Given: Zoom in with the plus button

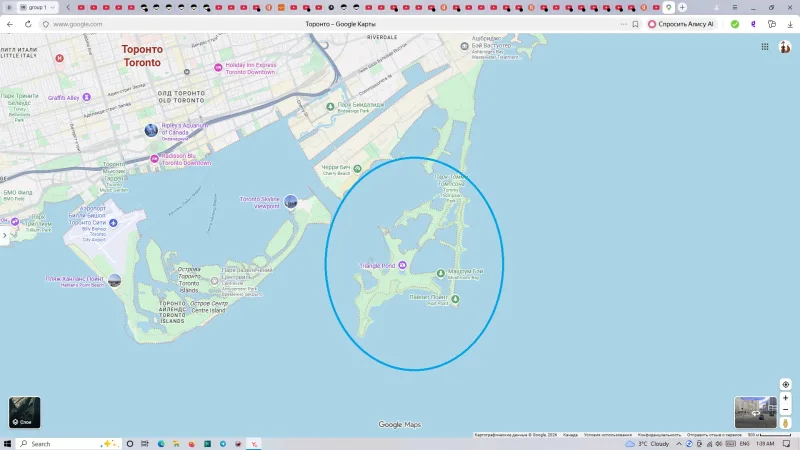Looking at the screenshot, I should click(x=786, y=398).
